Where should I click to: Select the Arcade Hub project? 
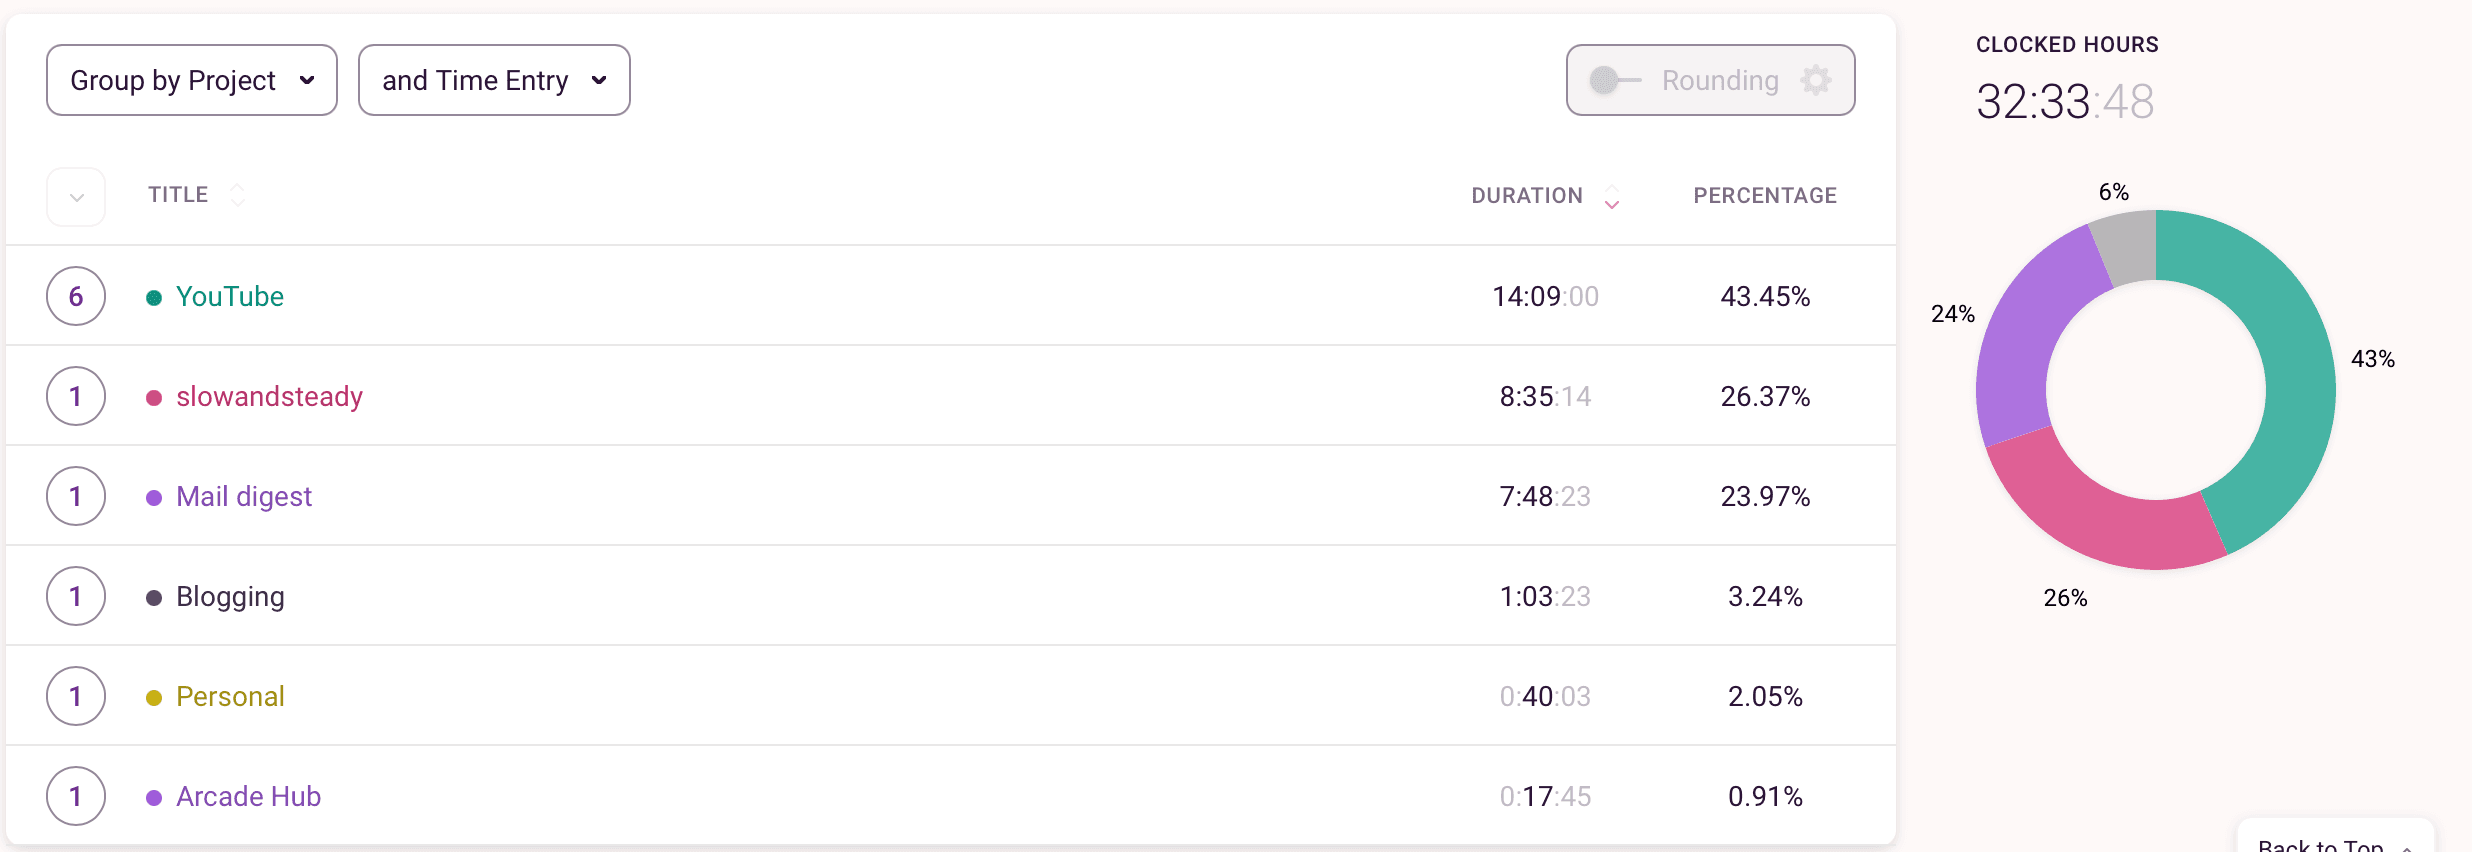pyautogui.click(x=248, y=797)
